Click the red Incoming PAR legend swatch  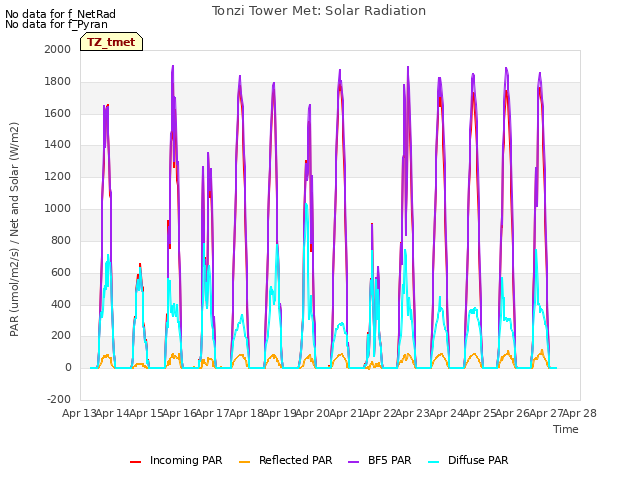coord(136,462)
